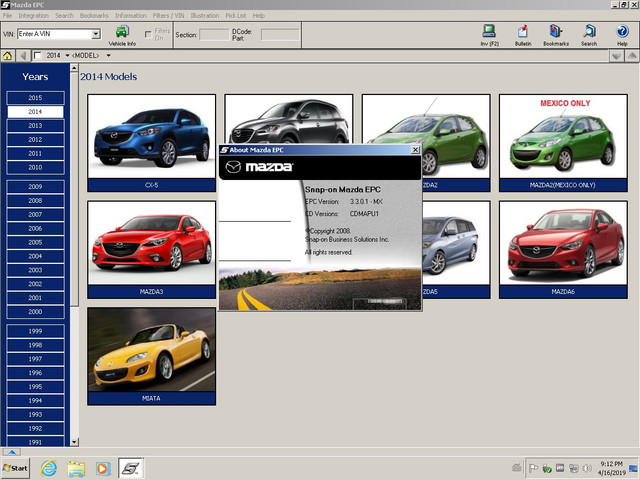
Task: Select year 2005 button
Action: click(x=35, y=242)
